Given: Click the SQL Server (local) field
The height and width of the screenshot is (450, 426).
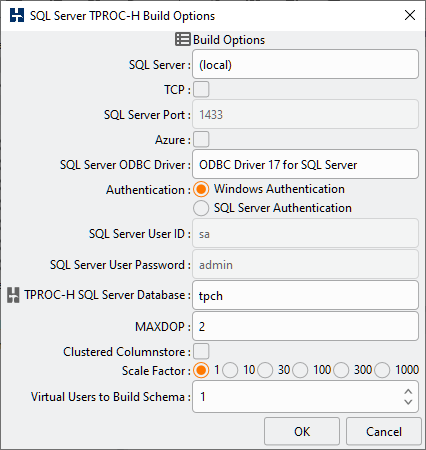Looking at the screenshot, I should coord(305,64).
